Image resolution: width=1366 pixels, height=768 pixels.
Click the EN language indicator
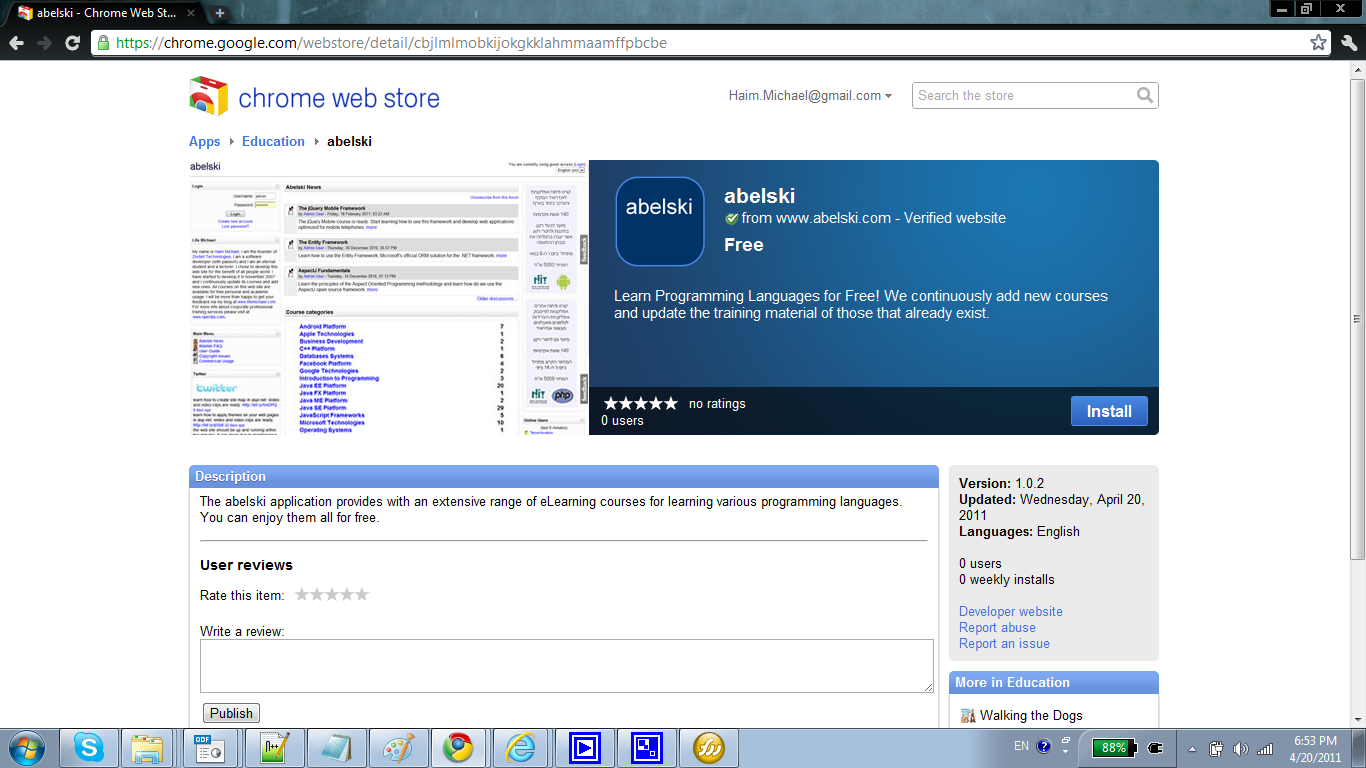pyautogui.click(x=1021, y=746)
